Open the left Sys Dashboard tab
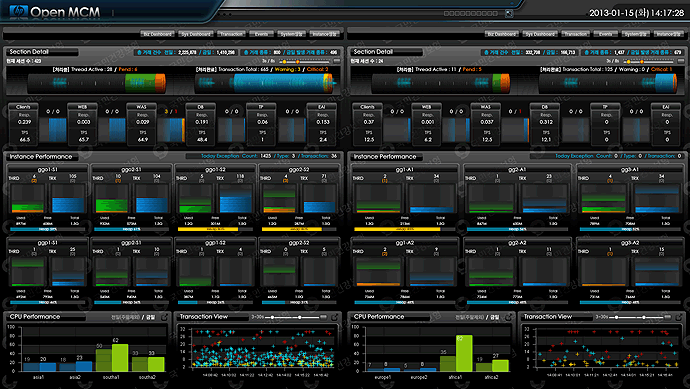690x389 pixels. click(196, 34)
